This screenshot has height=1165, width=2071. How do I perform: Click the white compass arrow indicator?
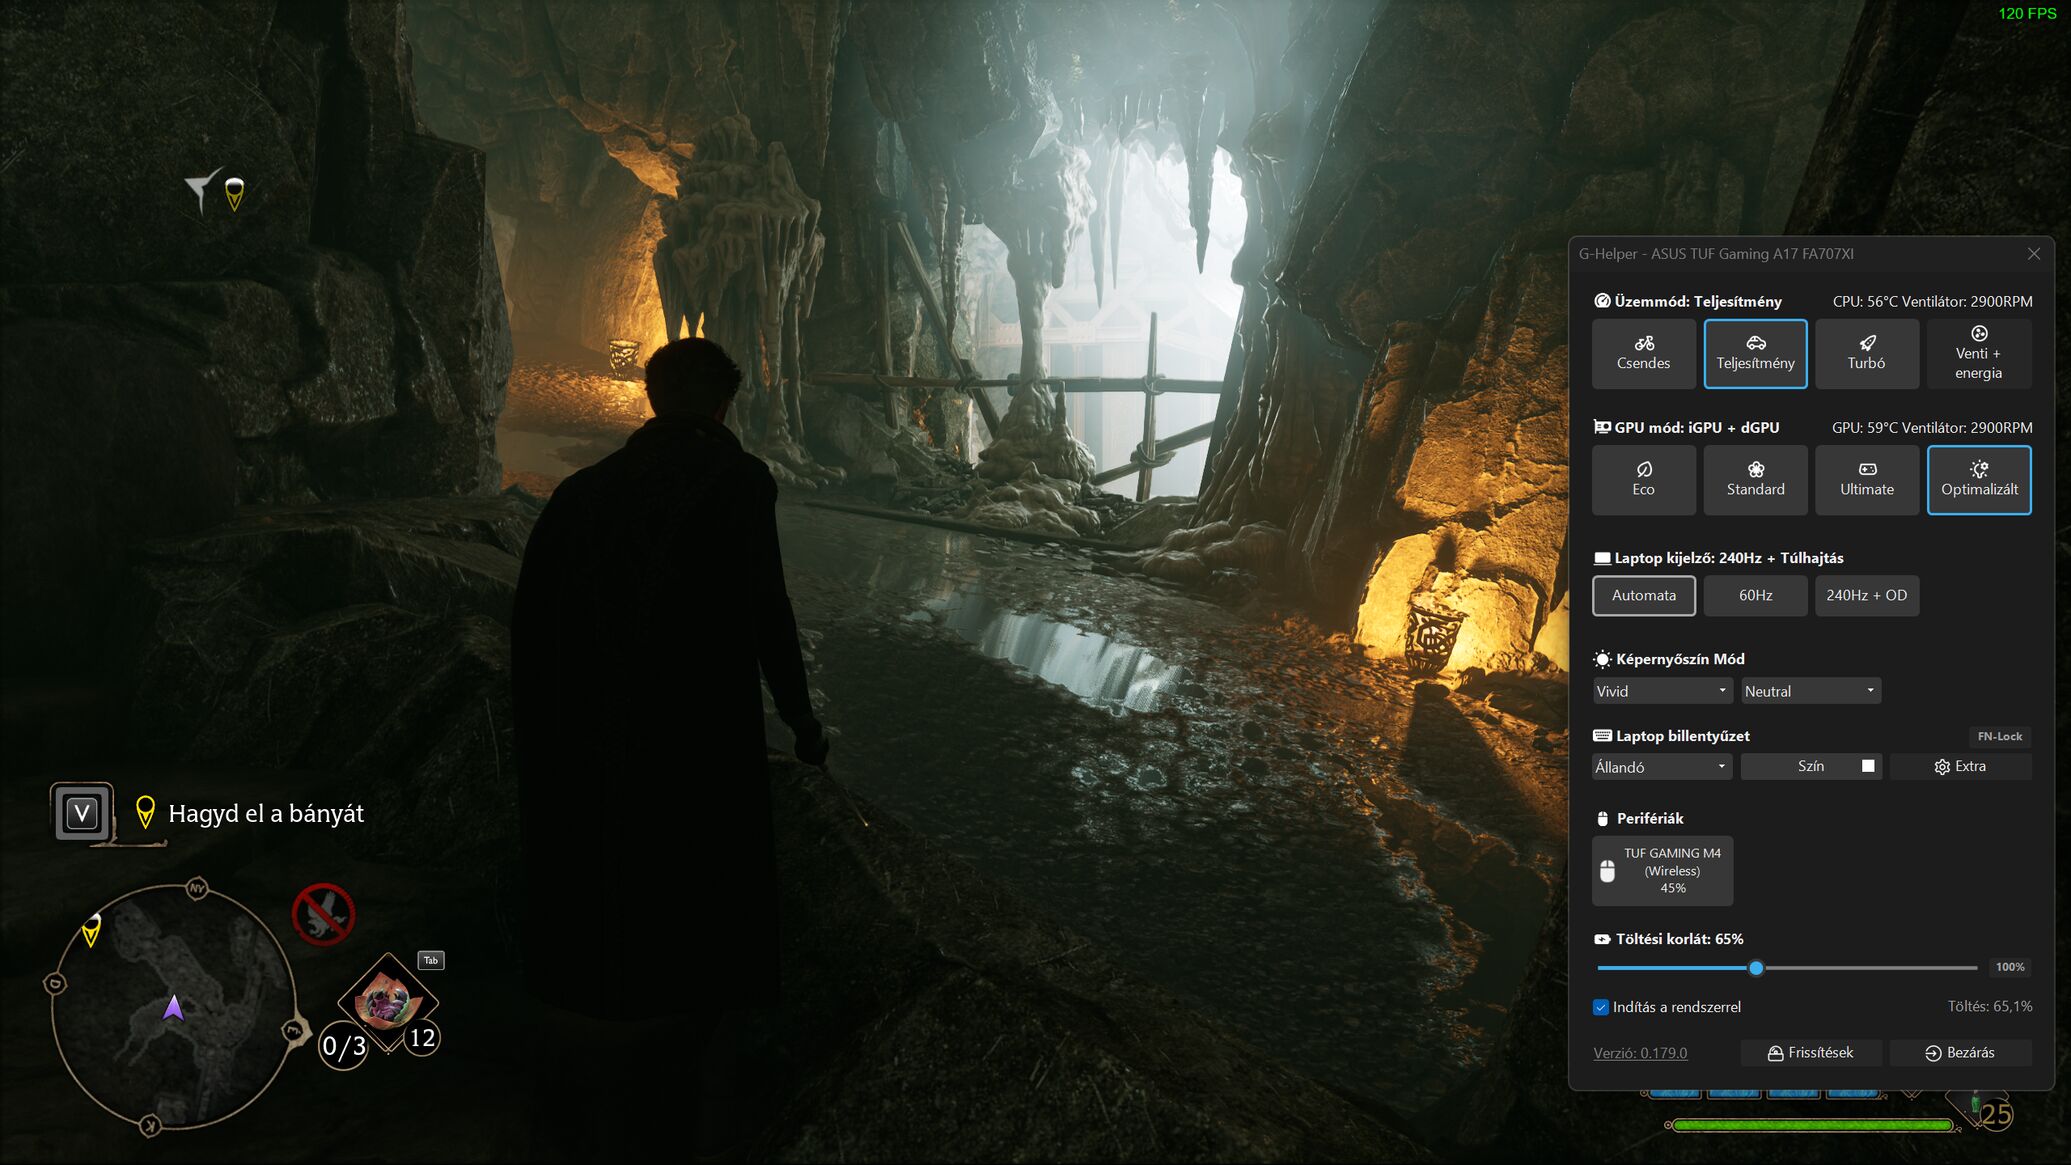pos(203,190)
